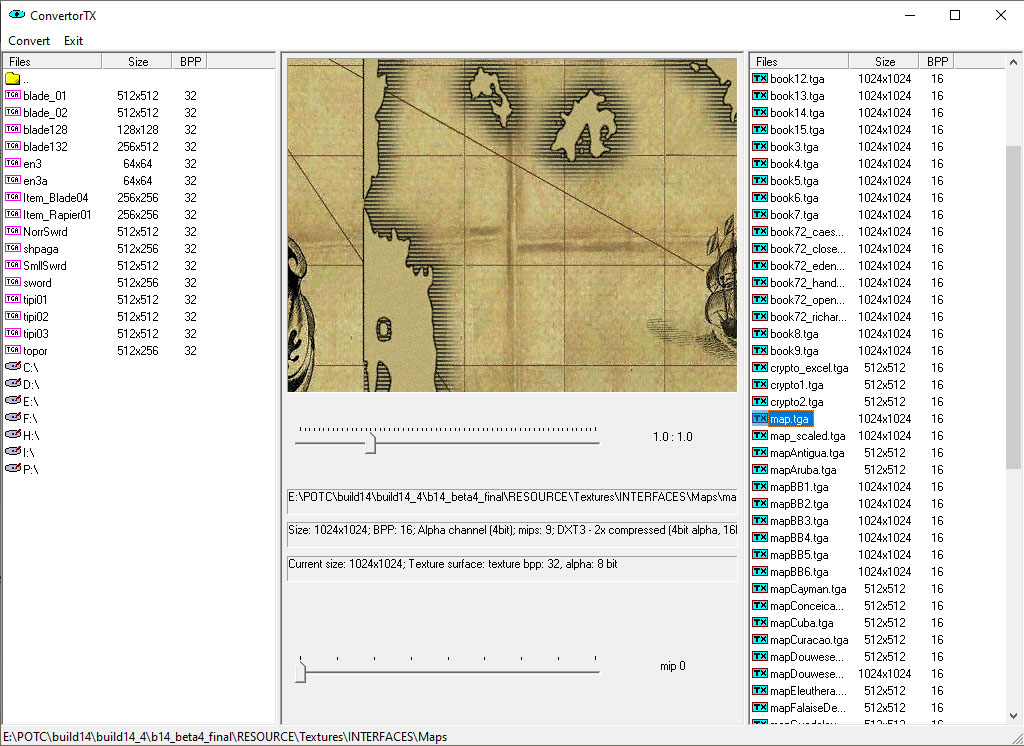Select book8.tga in the right list
Screen dimensions: 1024x746
coord(794,333)
